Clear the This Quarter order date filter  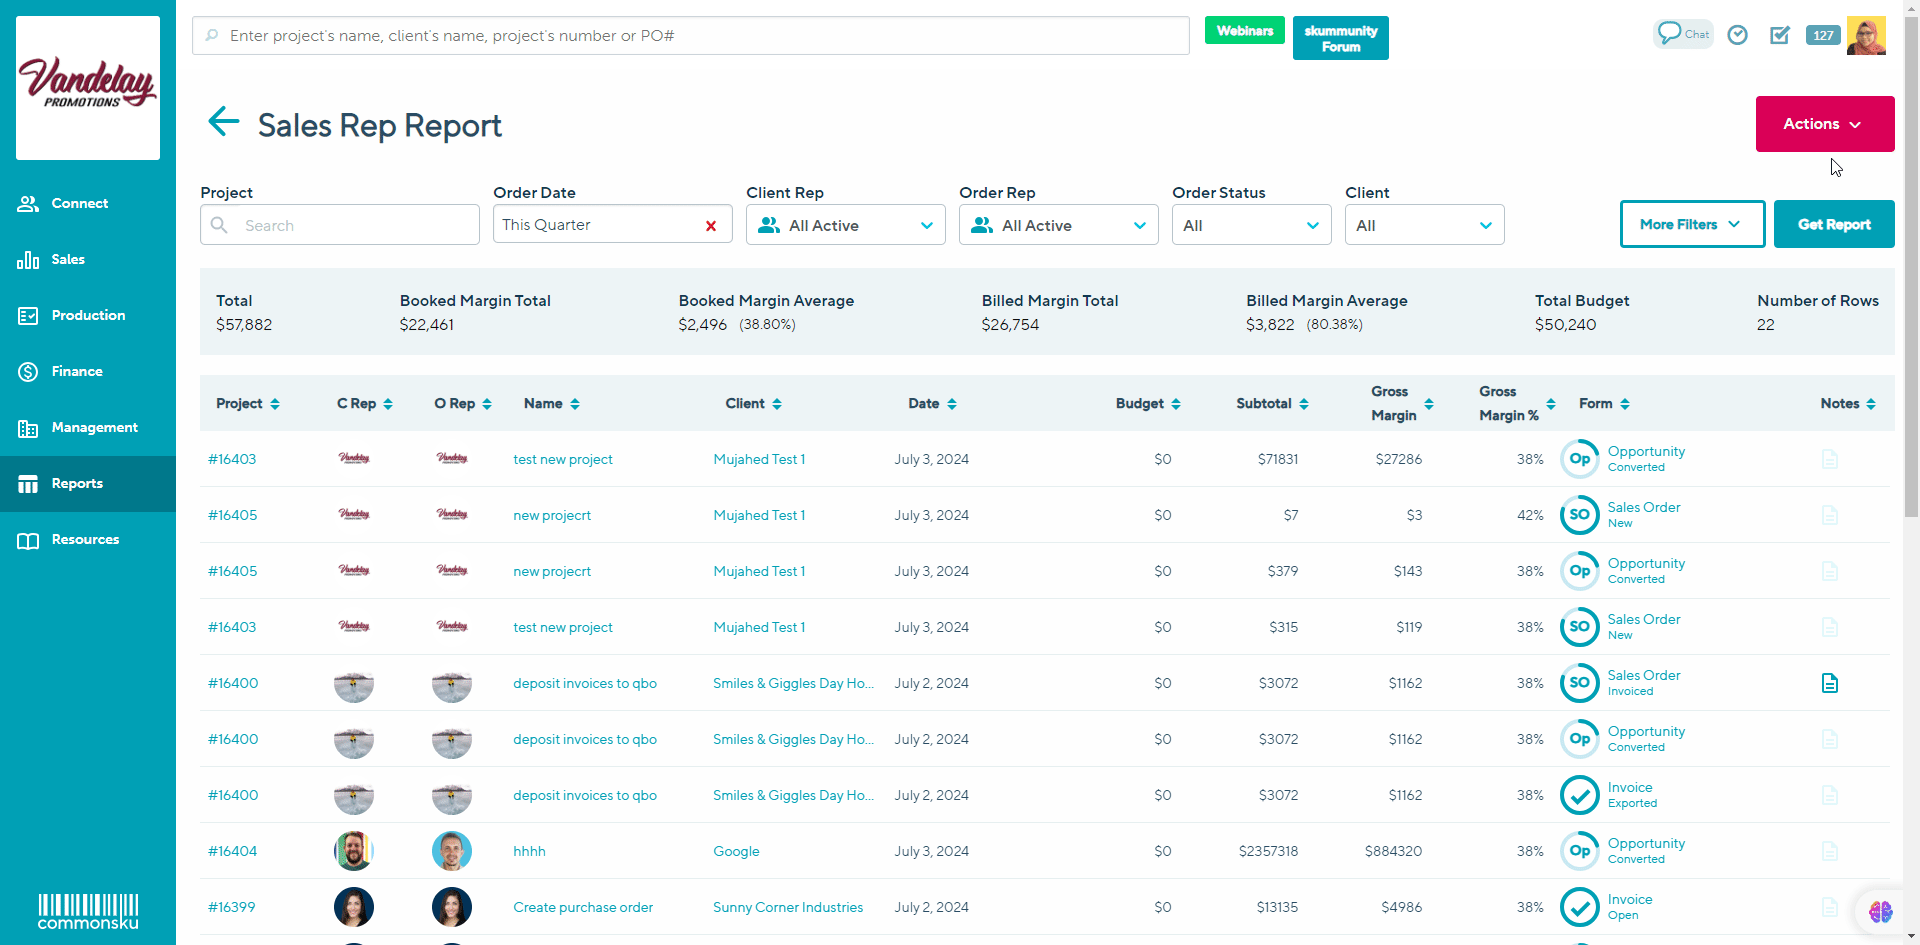coord(711,226)
